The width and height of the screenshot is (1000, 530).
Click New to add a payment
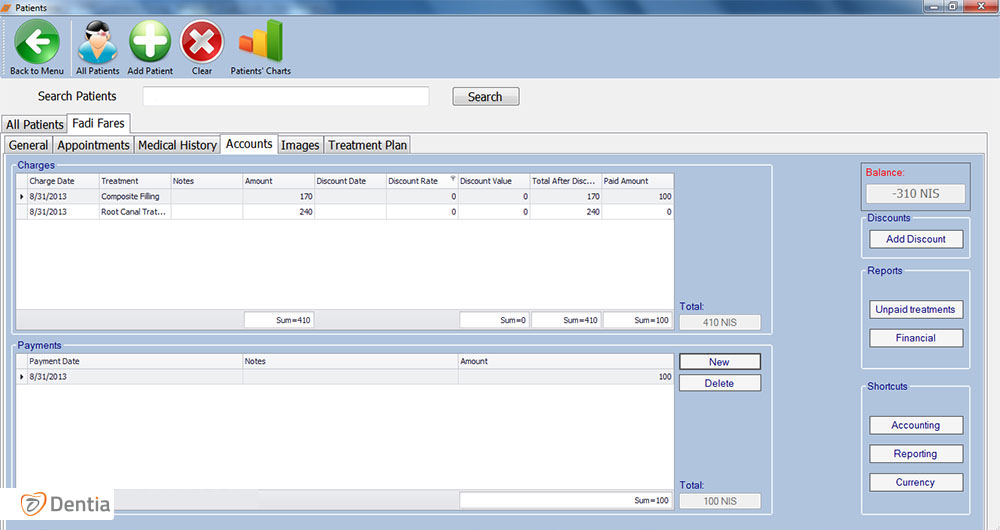tap(719, 362)
